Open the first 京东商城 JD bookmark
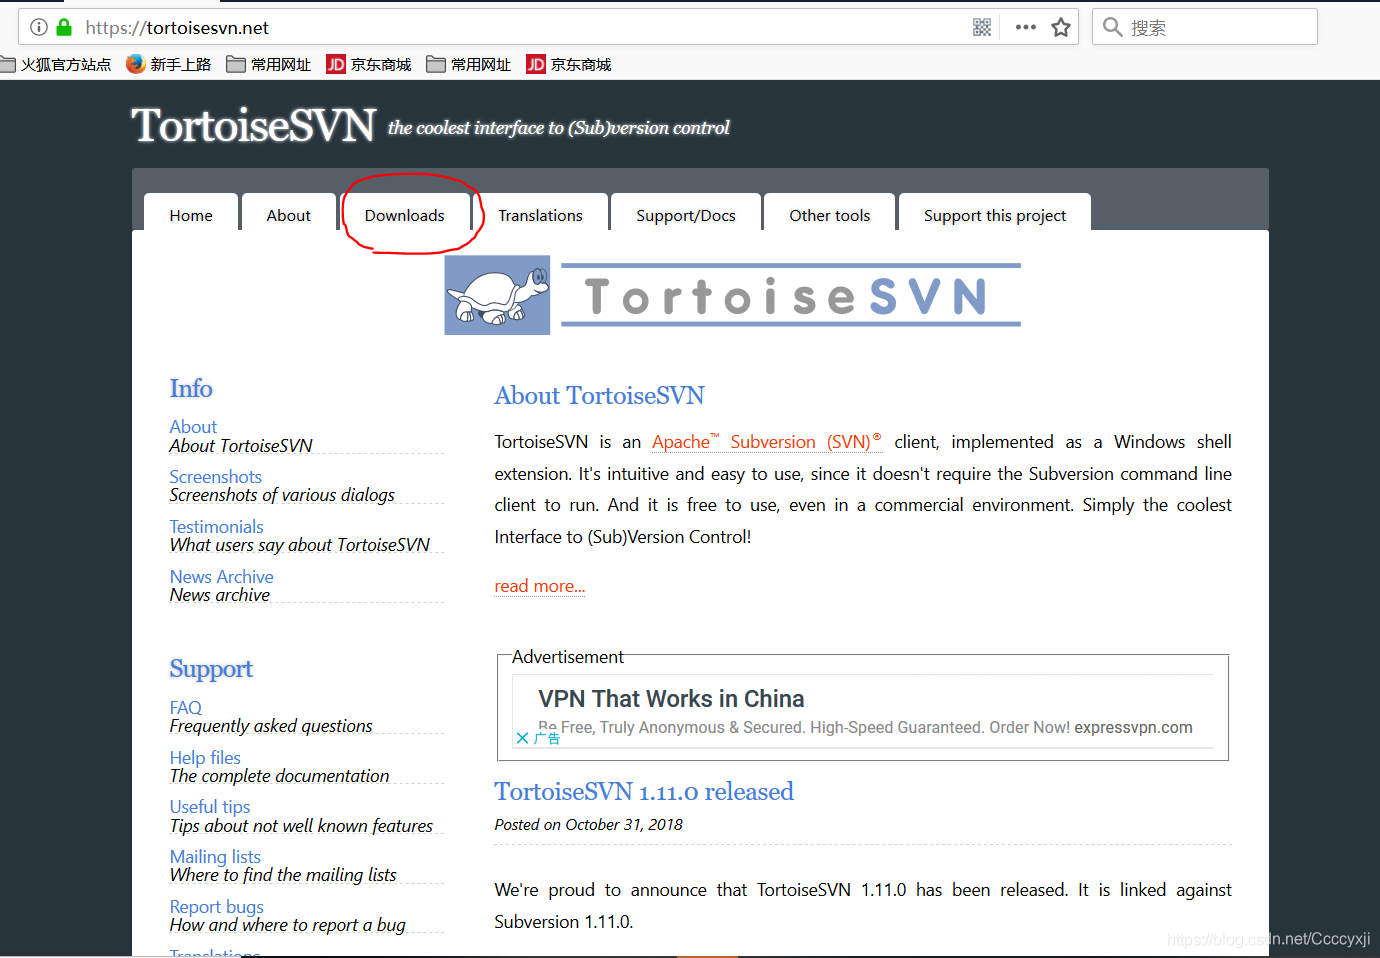The image size is (1380, 958). click(x=369, y=64)
